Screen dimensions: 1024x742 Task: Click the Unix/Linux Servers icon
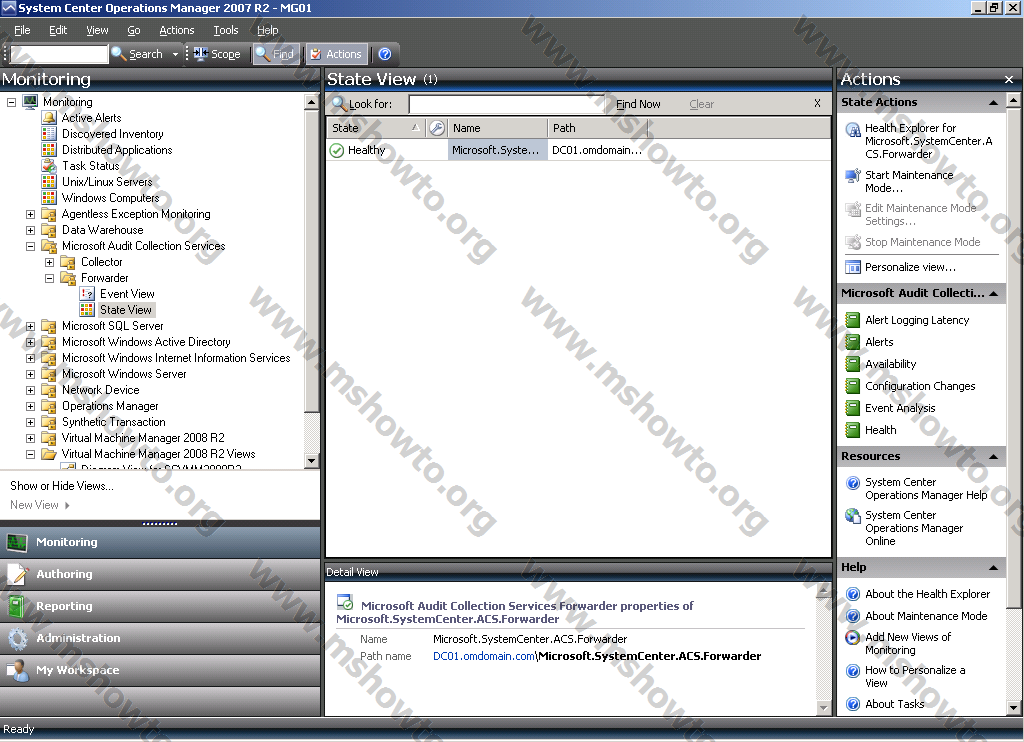[x=49, y=182]
